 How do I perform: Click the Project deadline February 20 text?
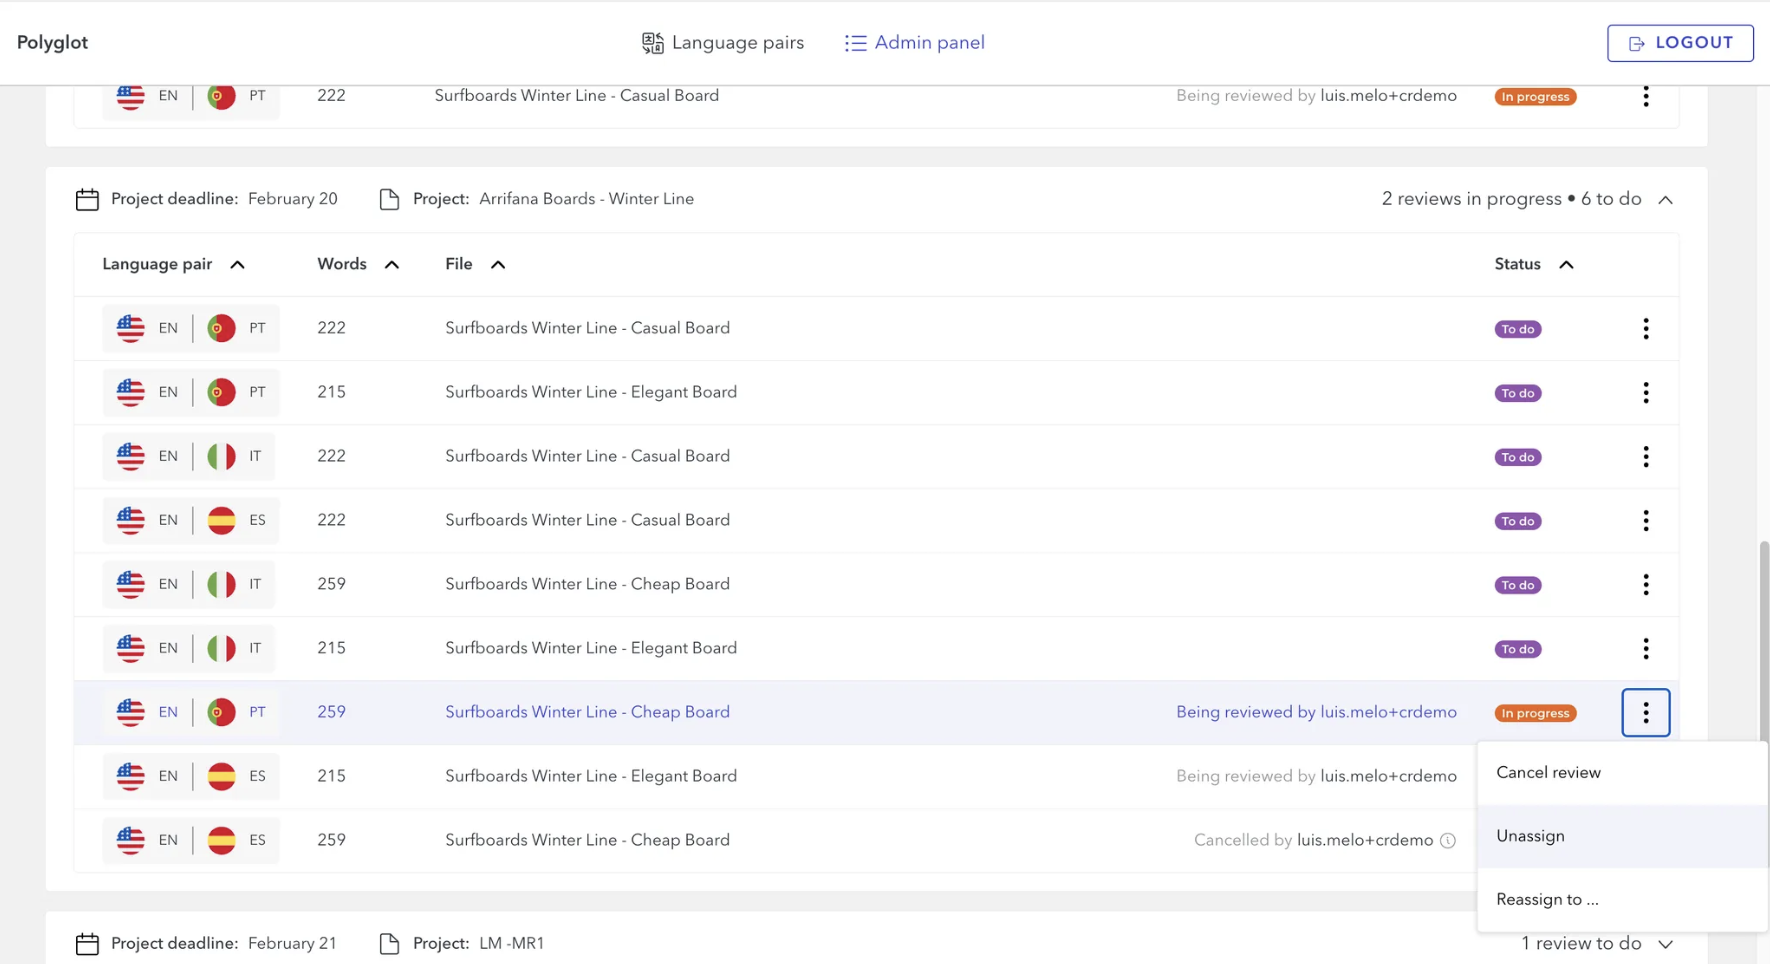[x=224, y=199]
